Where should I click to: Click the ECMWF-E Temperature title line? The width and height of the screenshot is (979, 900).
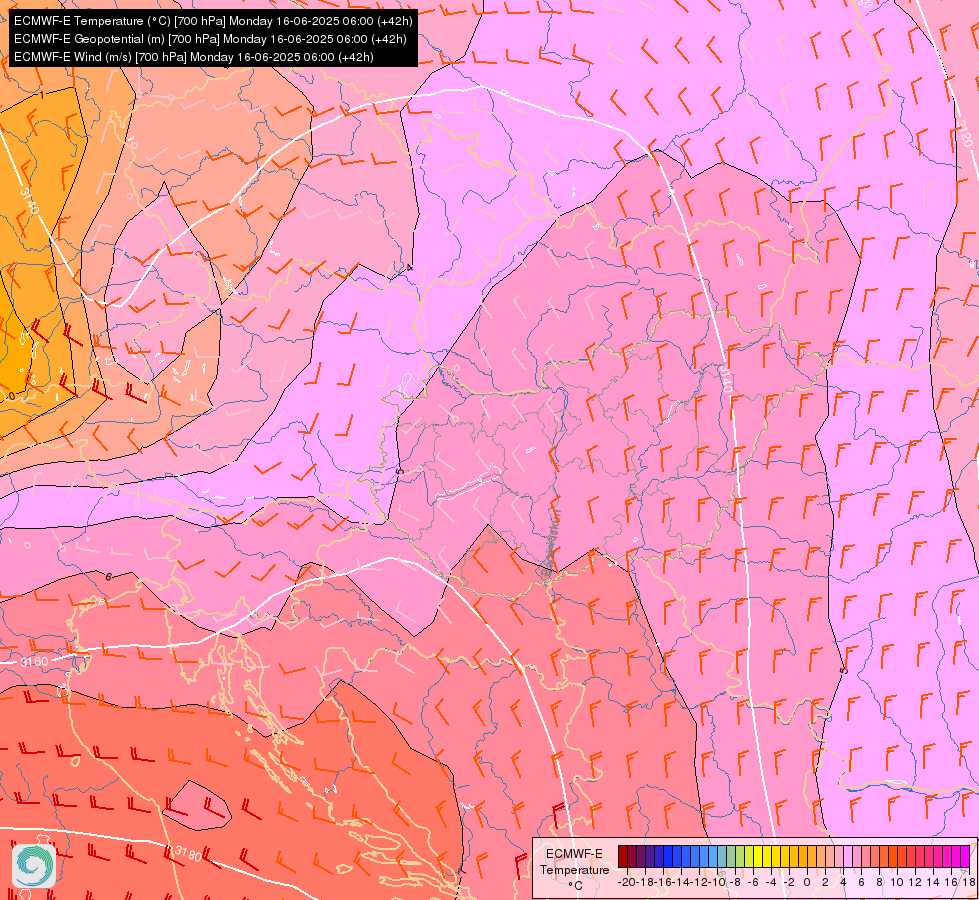[x=213, y=21]
